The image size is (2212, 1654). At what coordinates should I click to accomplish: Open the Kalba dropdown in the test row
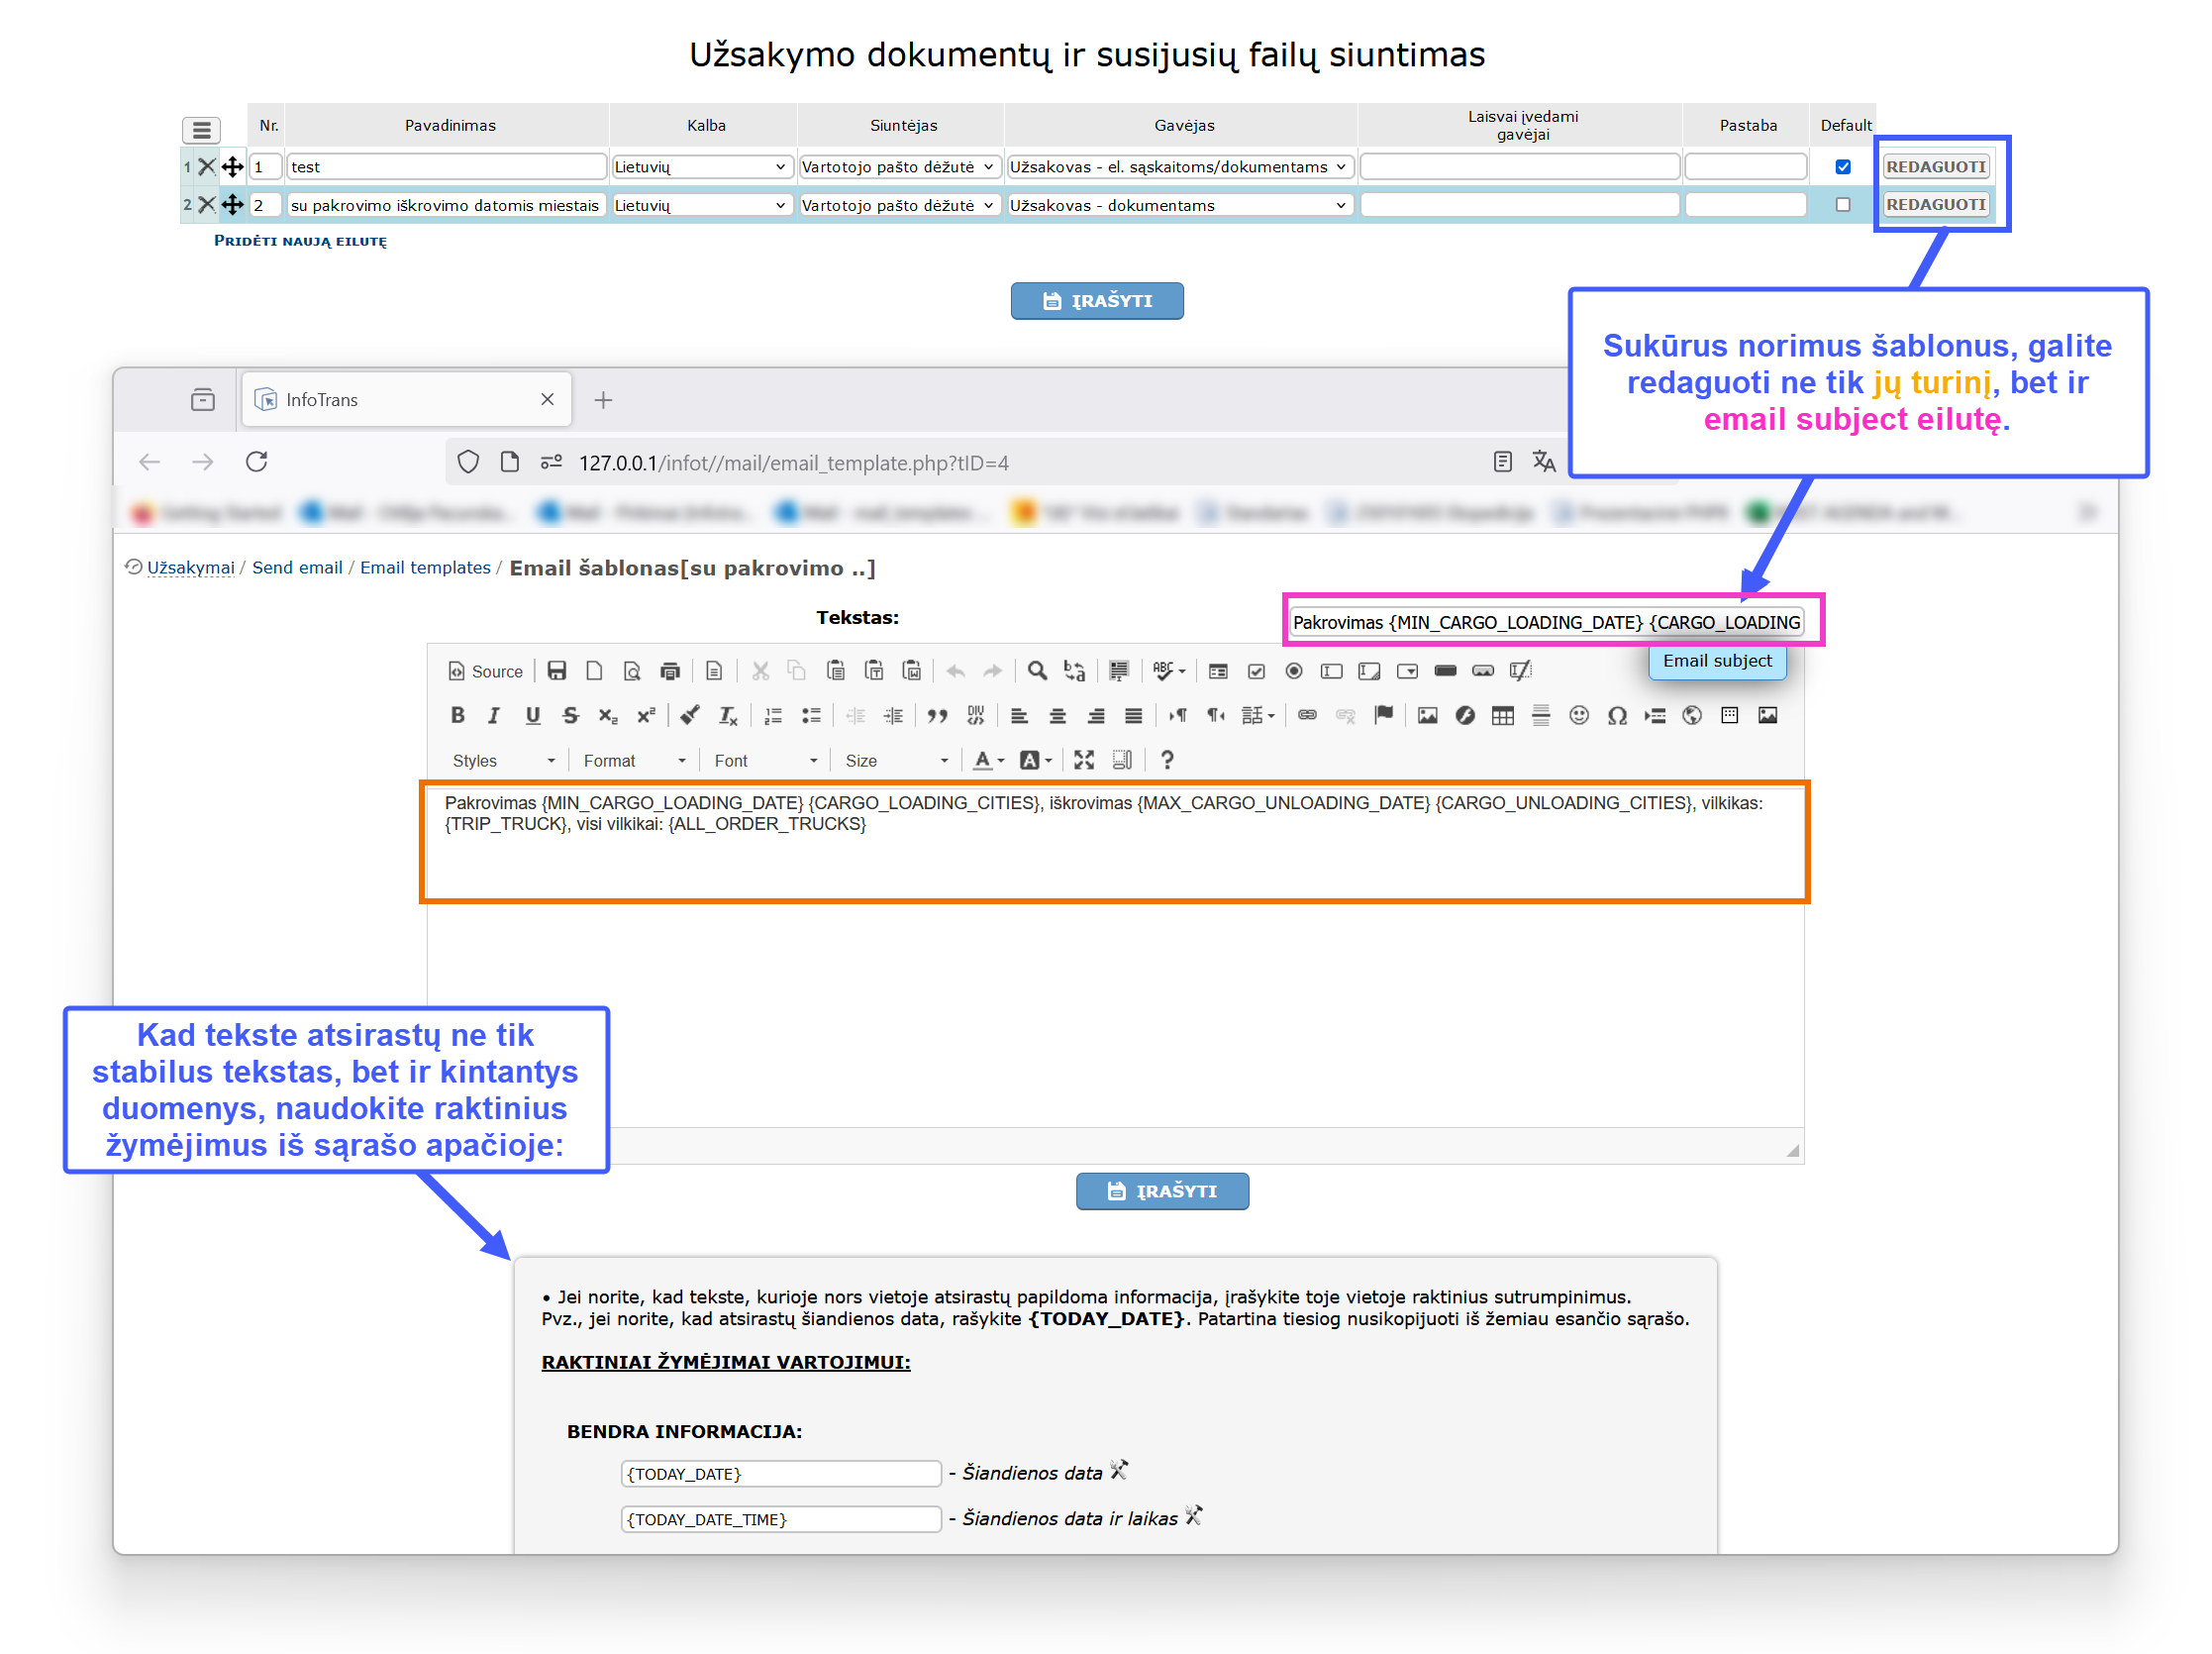click(x=701, y=167)
